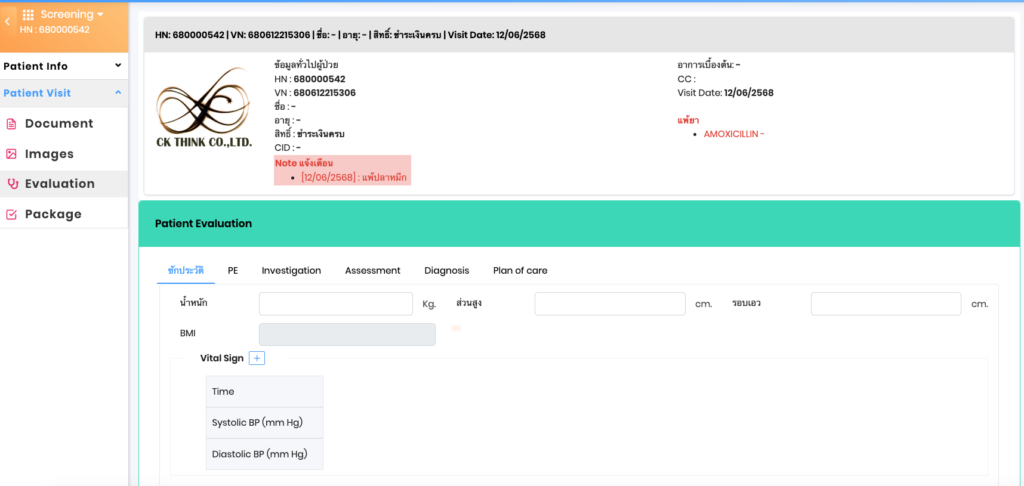Click the Document icon in the sidebar
This screenshot has height=486, width=1024.
coord(11,124)
